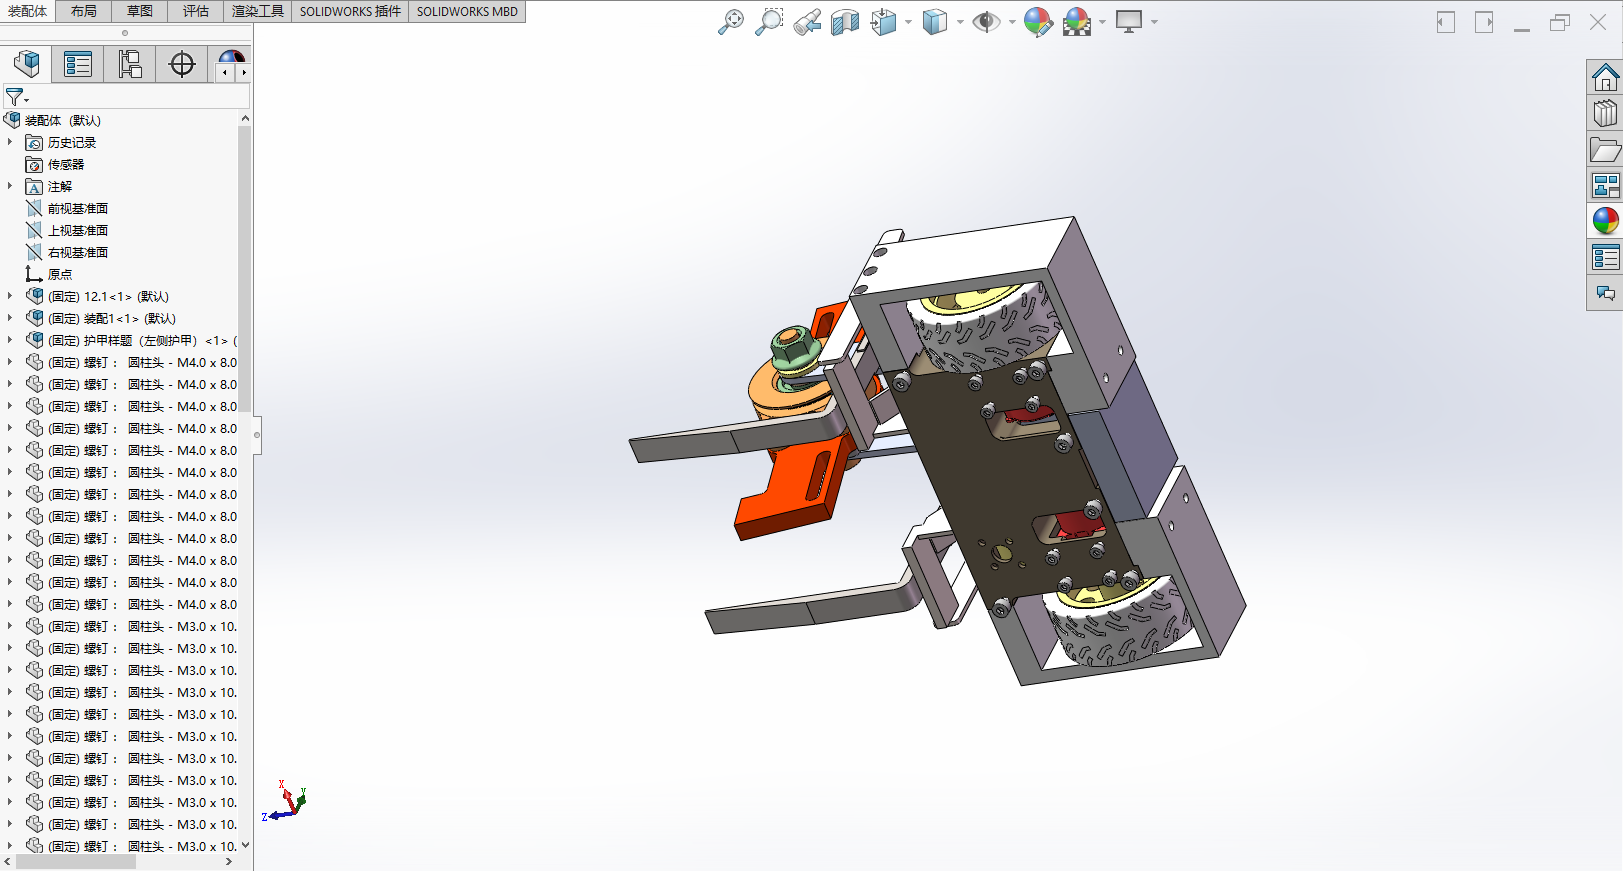Select the Zoom to Area tool
This screenshot has height=871, width=1623.
coord(769,22)
